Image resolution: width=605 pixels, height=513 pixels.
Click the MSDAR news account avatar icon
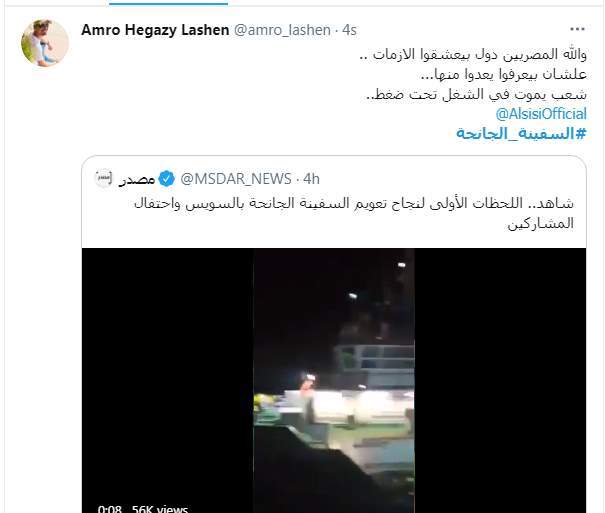click(103, 179)
